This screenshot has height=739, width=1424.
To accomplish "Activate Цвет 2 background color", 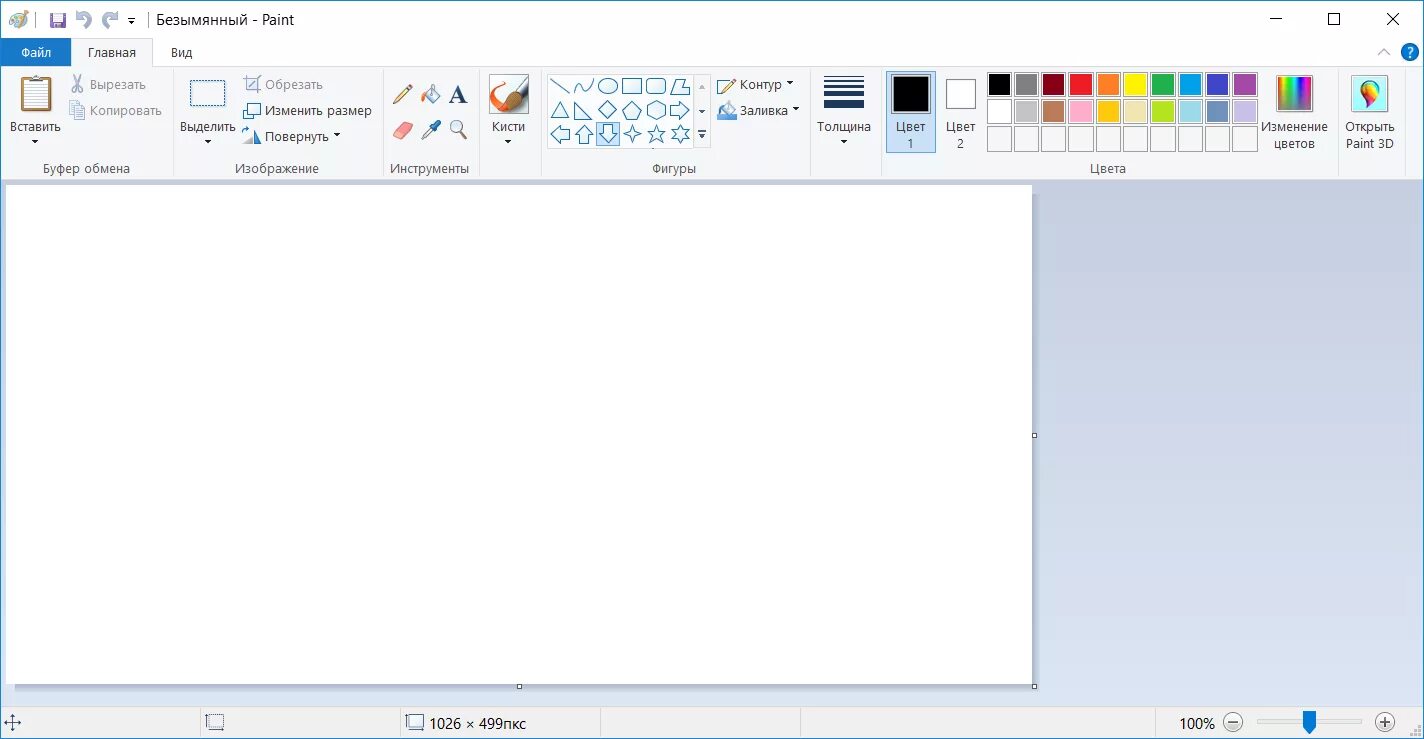I will point(960,112).
